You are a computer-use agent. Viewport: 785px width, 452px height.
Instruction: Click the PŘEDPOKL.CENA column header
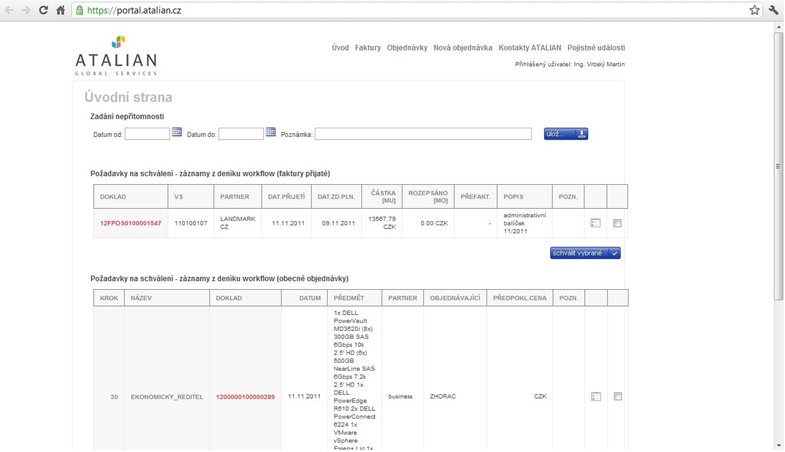(x=520, y=298)
